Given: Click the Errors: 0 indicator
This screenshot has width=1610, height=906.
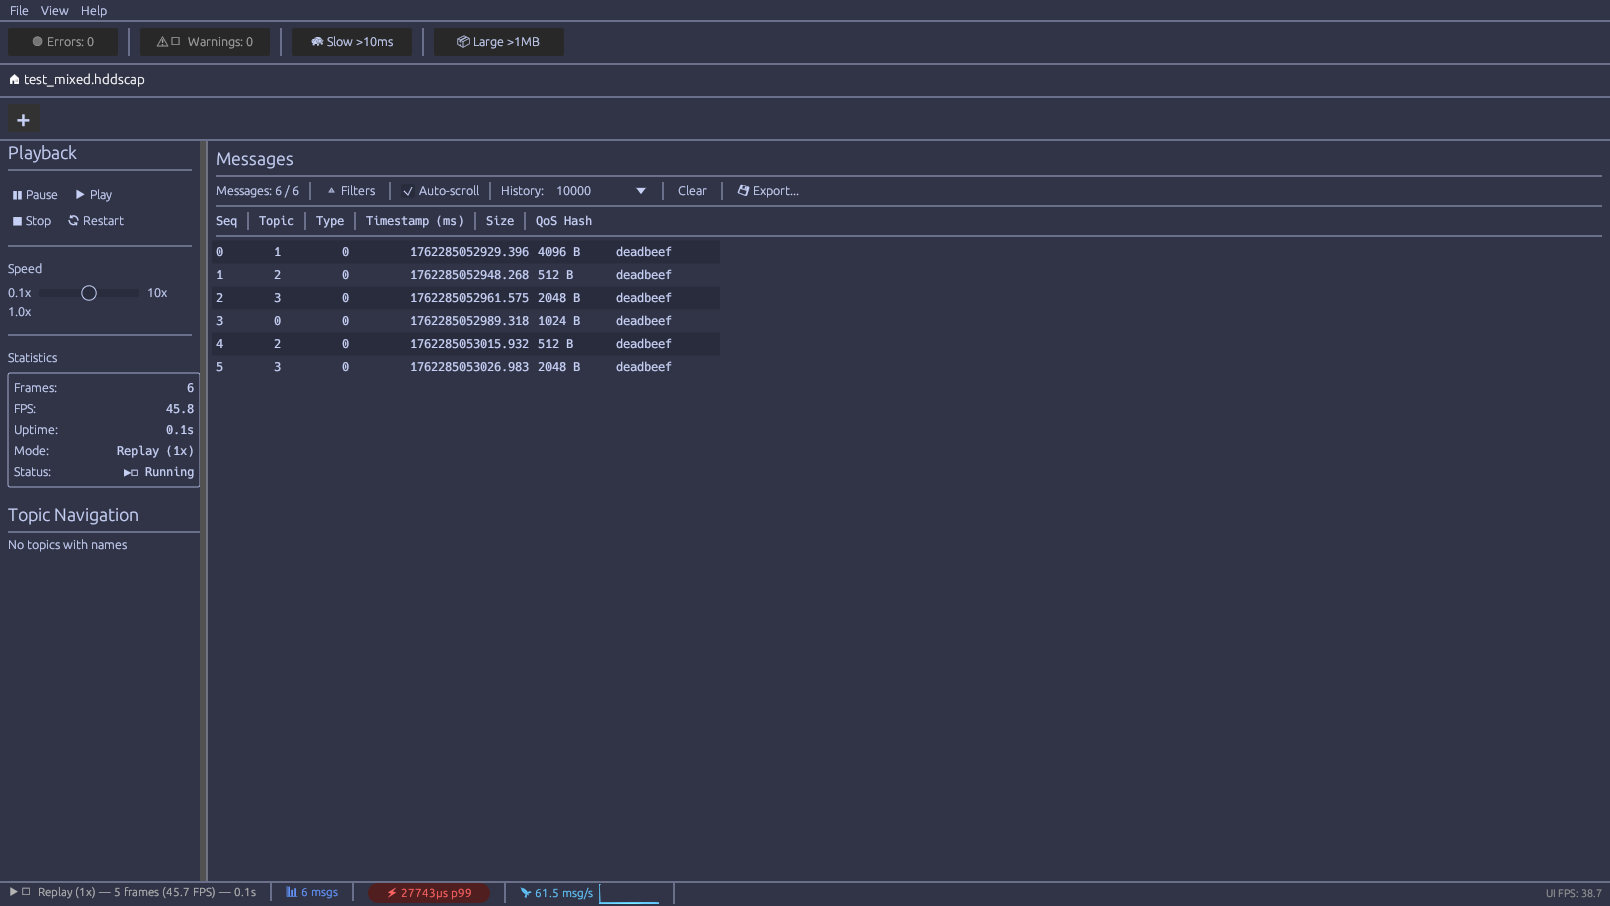Looking at the screenshot, I should pyautogui.click(x=62, y=42).
